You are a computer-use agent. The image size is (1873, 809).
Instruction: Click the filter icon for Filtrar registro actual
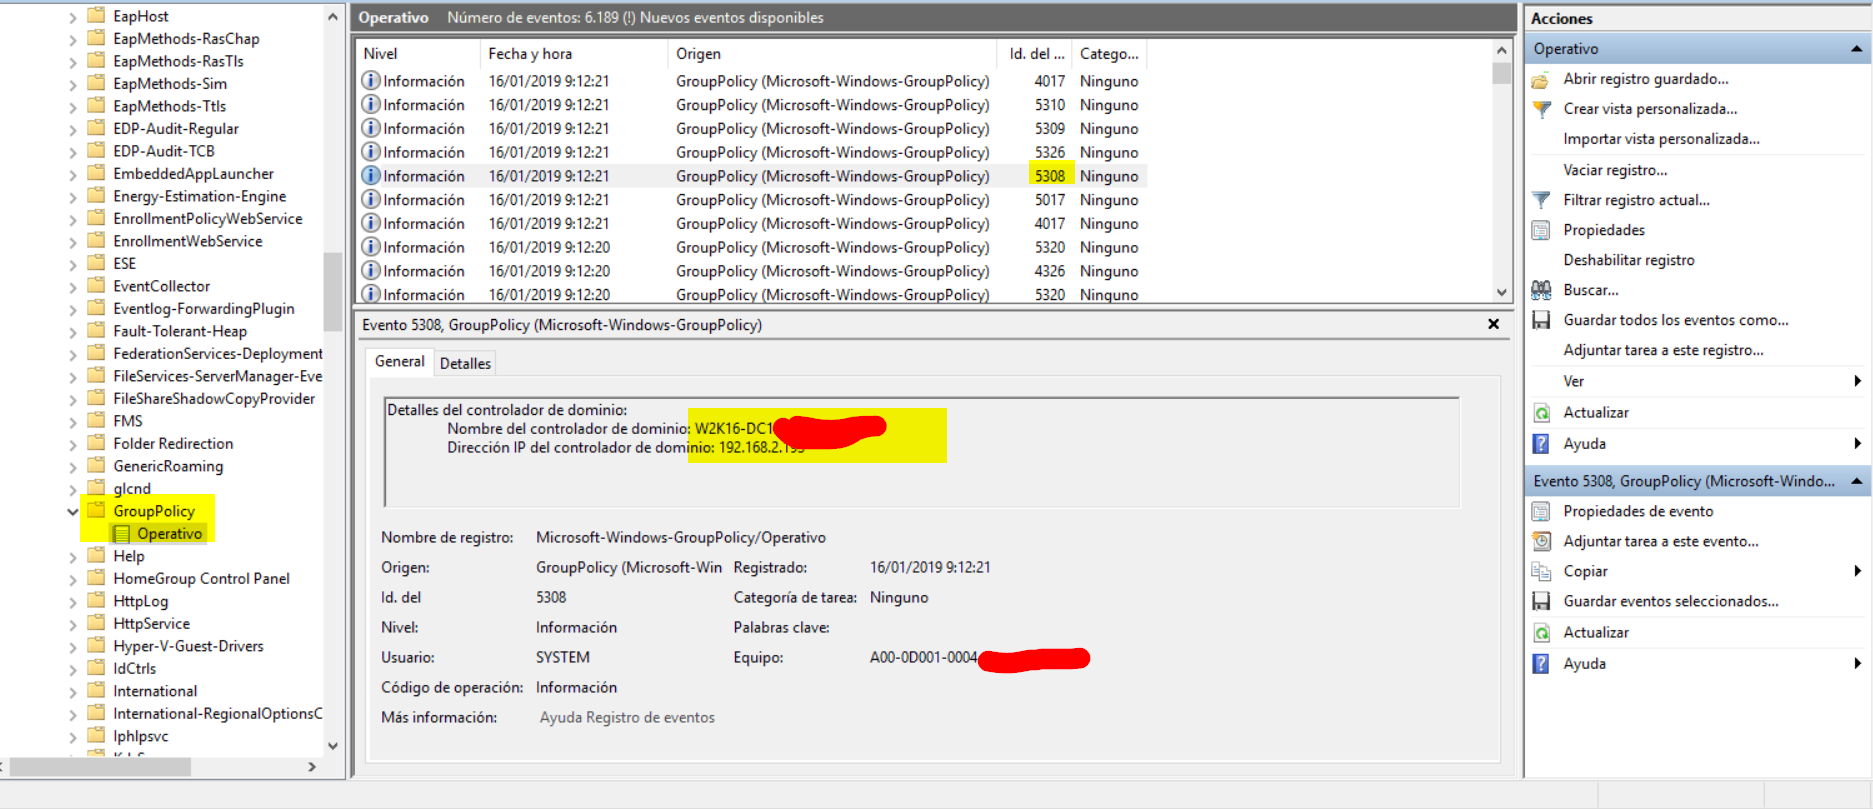[x=1541, y=200]
